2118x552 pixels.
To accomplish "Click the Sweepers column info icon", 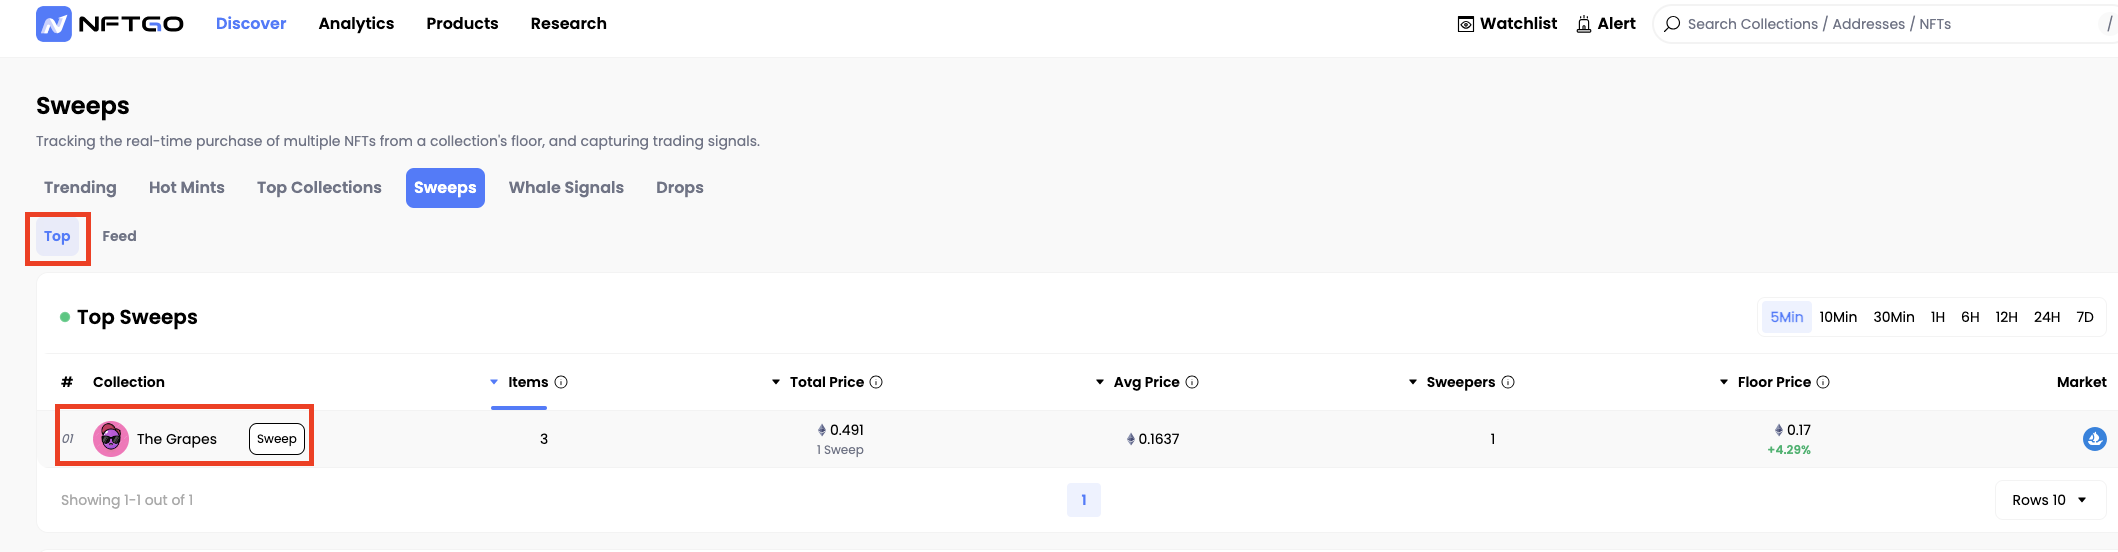I will click(1508, 382).
